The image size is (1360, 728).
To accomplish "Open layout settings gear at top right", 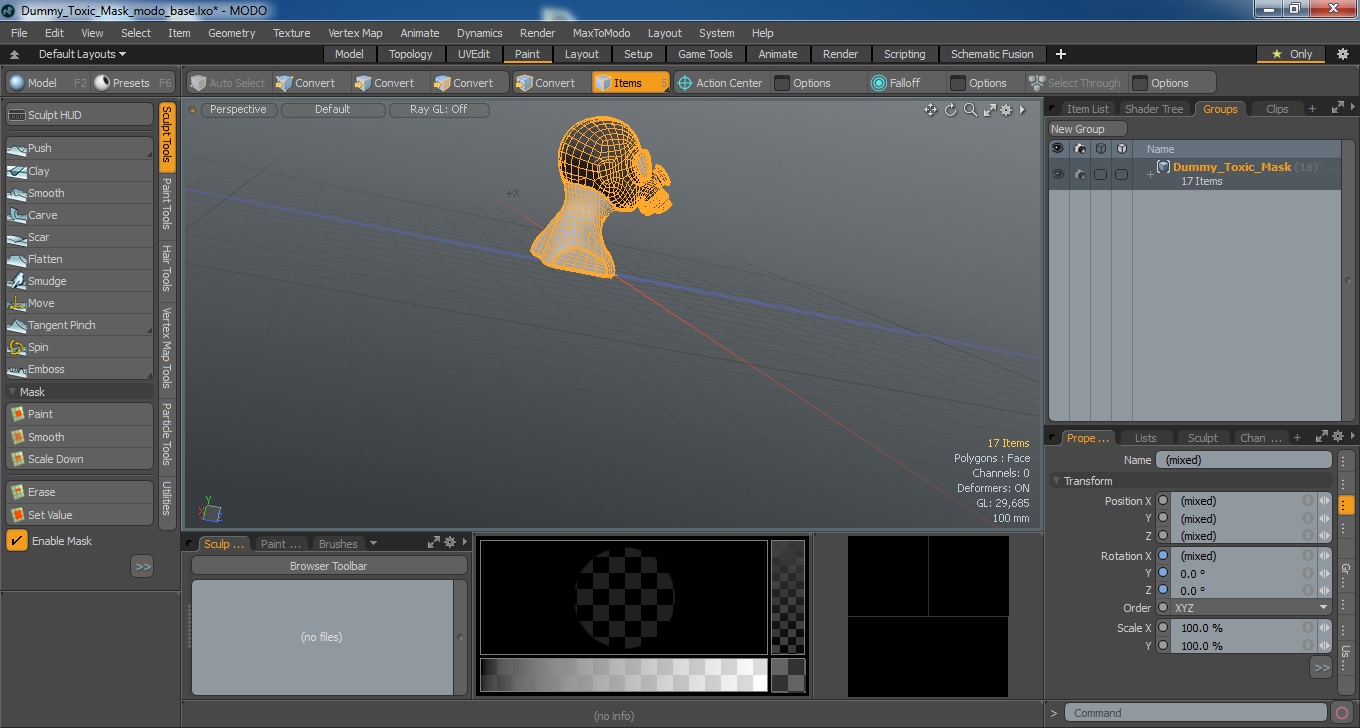I will coord(1342,54).
